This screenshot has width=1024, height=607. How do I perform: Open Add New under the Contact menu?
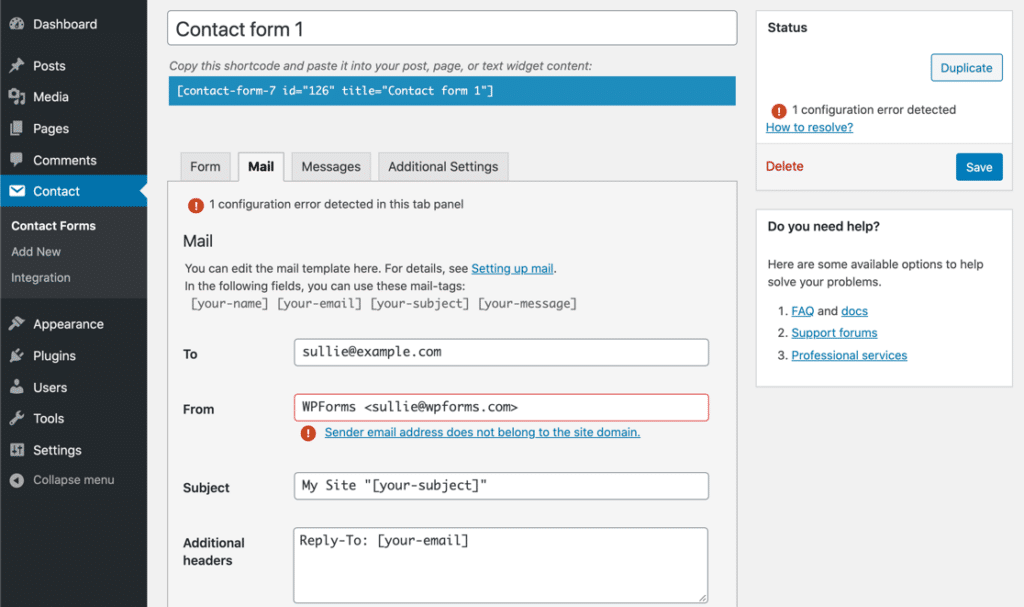click(35, 251)
